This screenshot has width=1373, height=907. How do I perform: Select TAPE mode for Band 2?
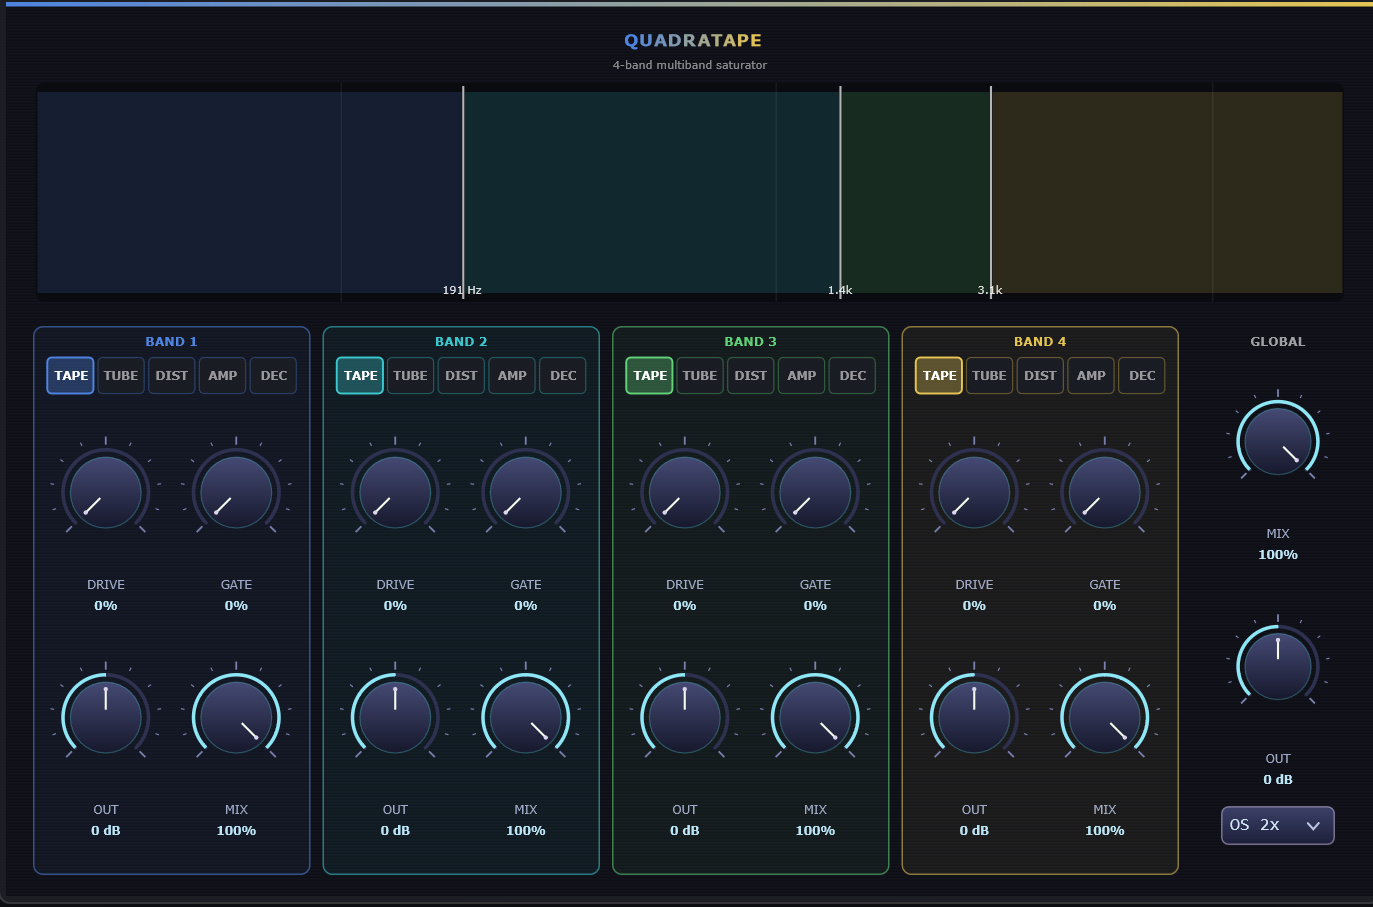pyautogui.click(x=360, y=376)
